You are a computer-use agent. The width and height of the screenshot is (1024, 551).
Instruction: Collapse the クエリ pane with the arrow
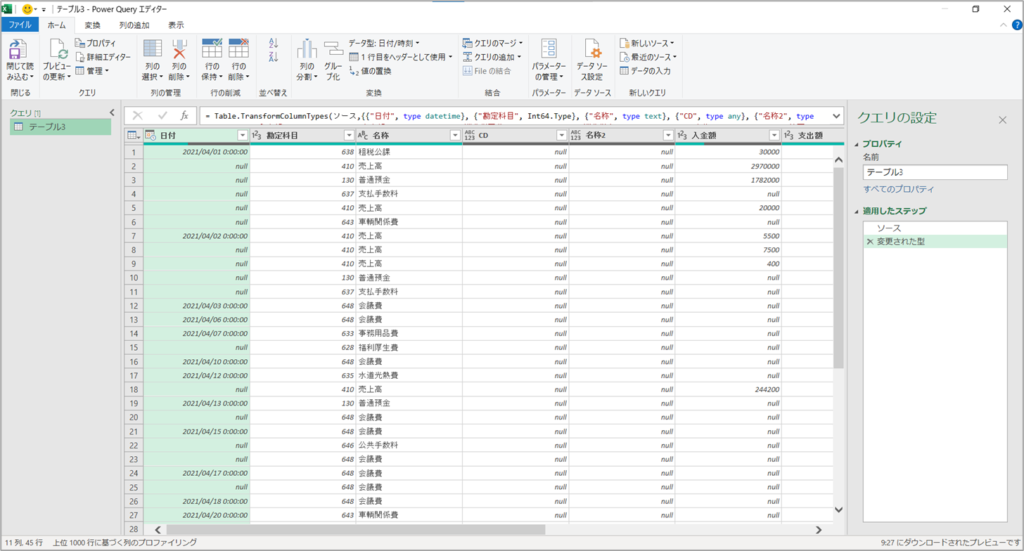pos(112,113)
